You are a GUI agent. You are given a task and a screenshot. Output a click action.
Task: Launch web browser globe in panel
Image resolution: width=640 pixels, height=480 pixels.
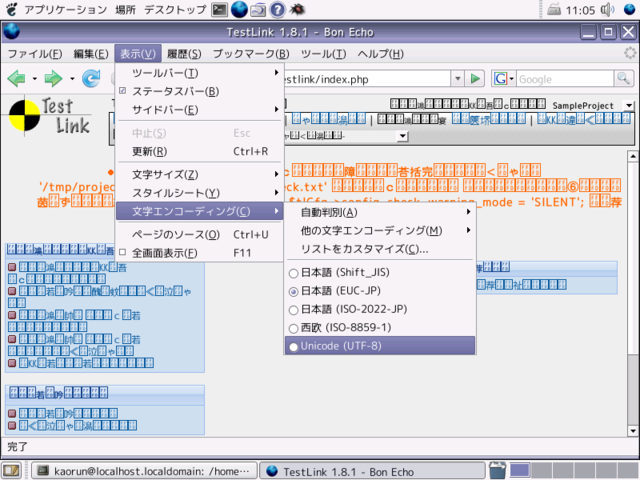(239, 9)
